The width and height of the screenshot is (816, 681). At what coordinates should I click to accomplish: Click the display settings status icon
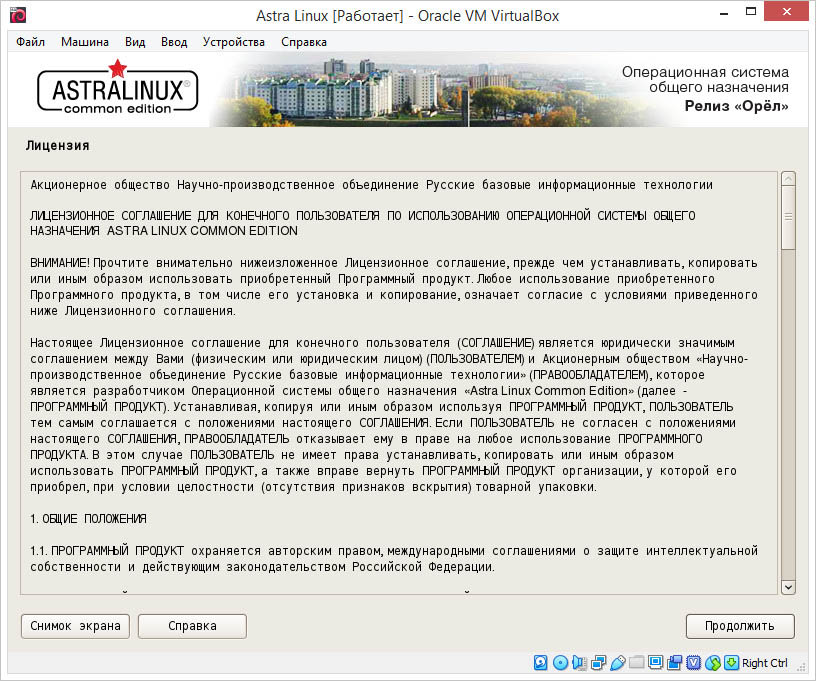pos(656,662)
